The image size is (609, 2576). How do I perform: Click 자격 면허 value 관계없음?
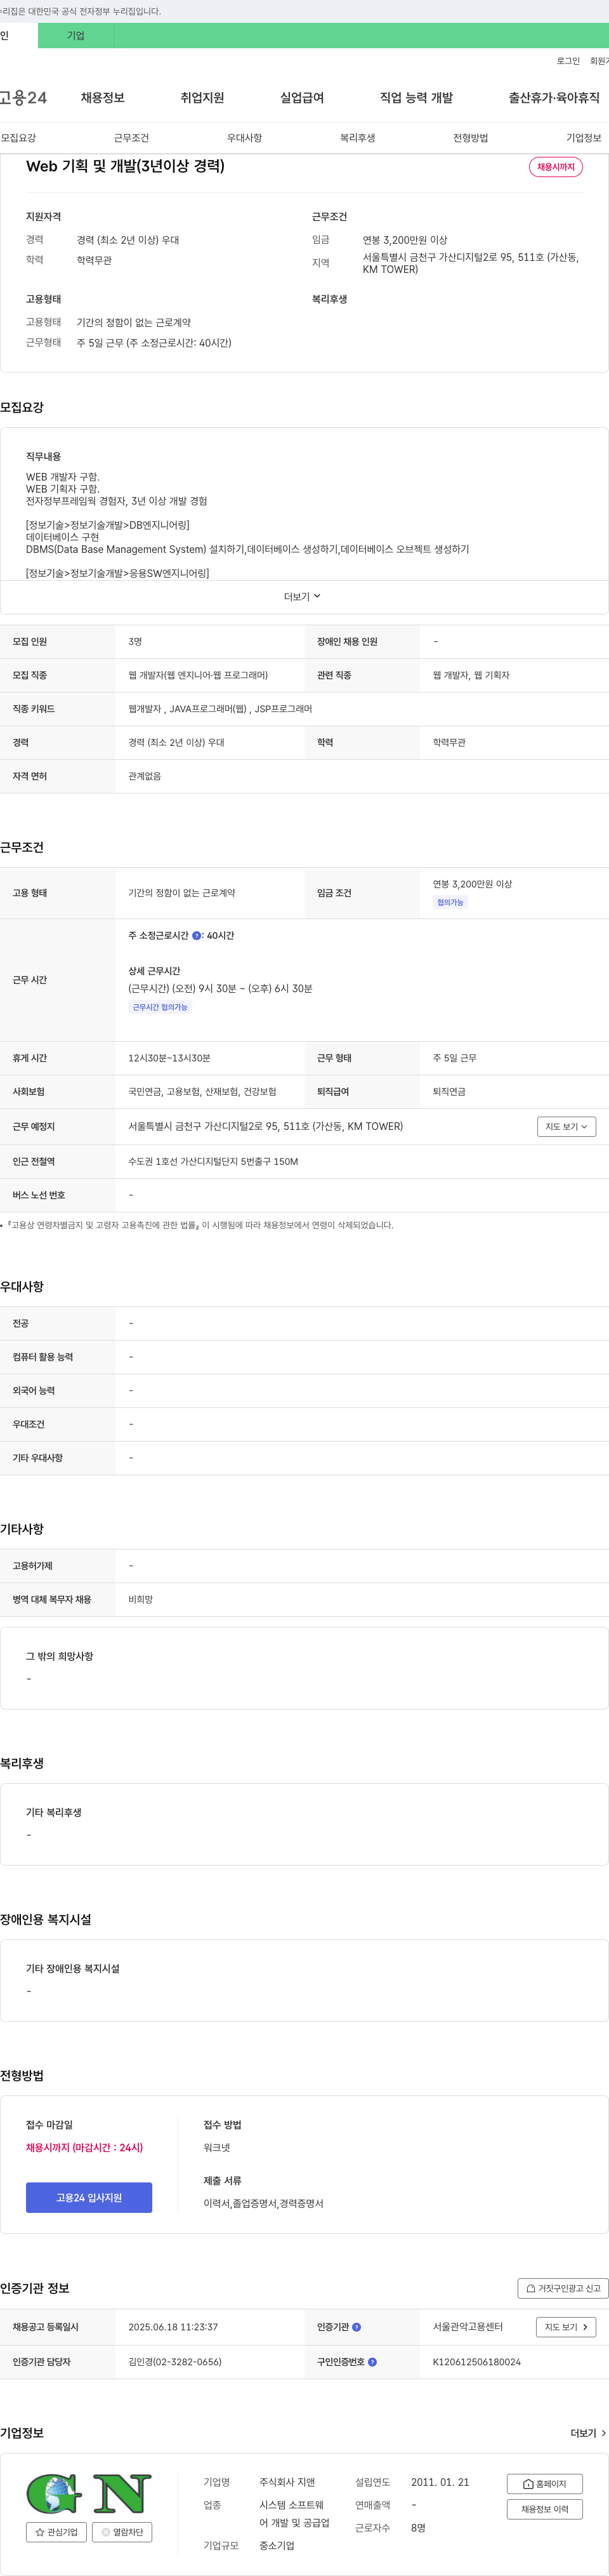click(x=145, y=776)
